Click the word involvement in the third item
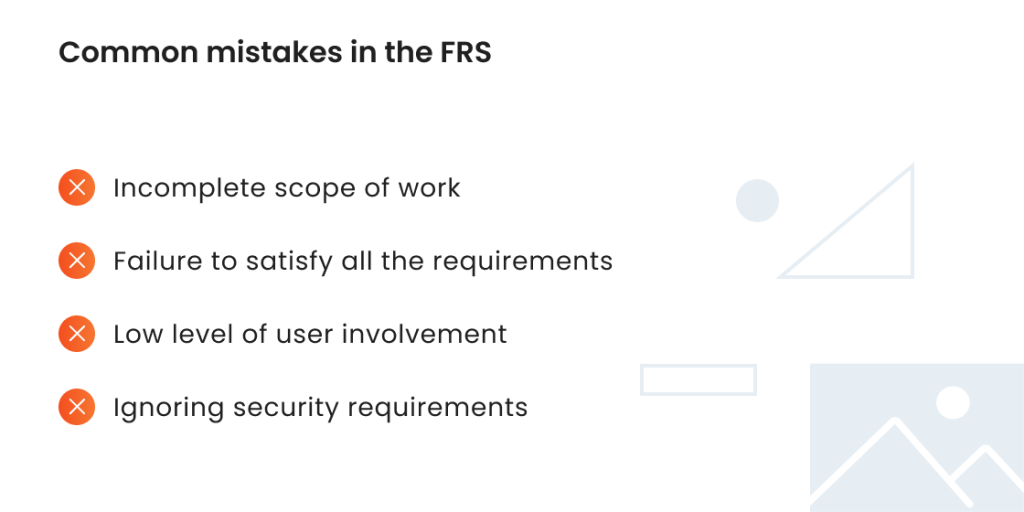This screenshot has height=512, width=1024. click(x=424, y=334)
